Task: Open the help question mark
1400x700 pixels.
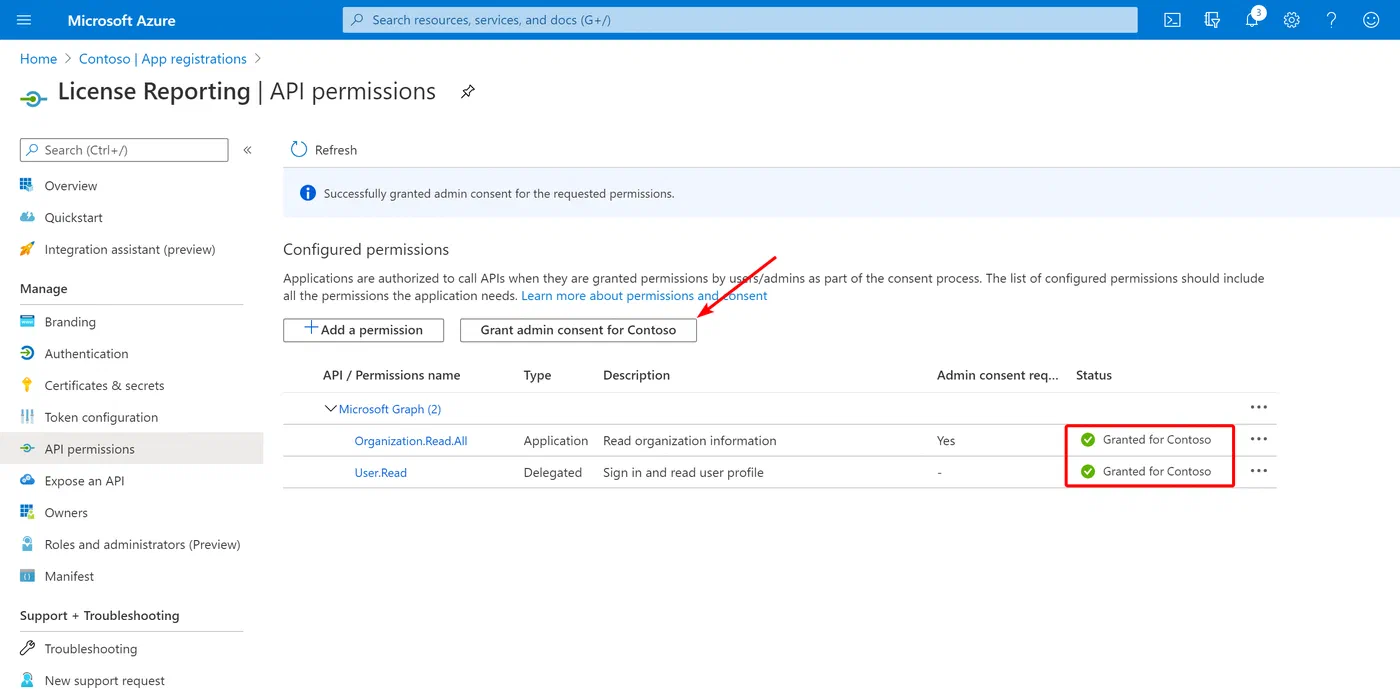Action: (x=1331, y=20)
